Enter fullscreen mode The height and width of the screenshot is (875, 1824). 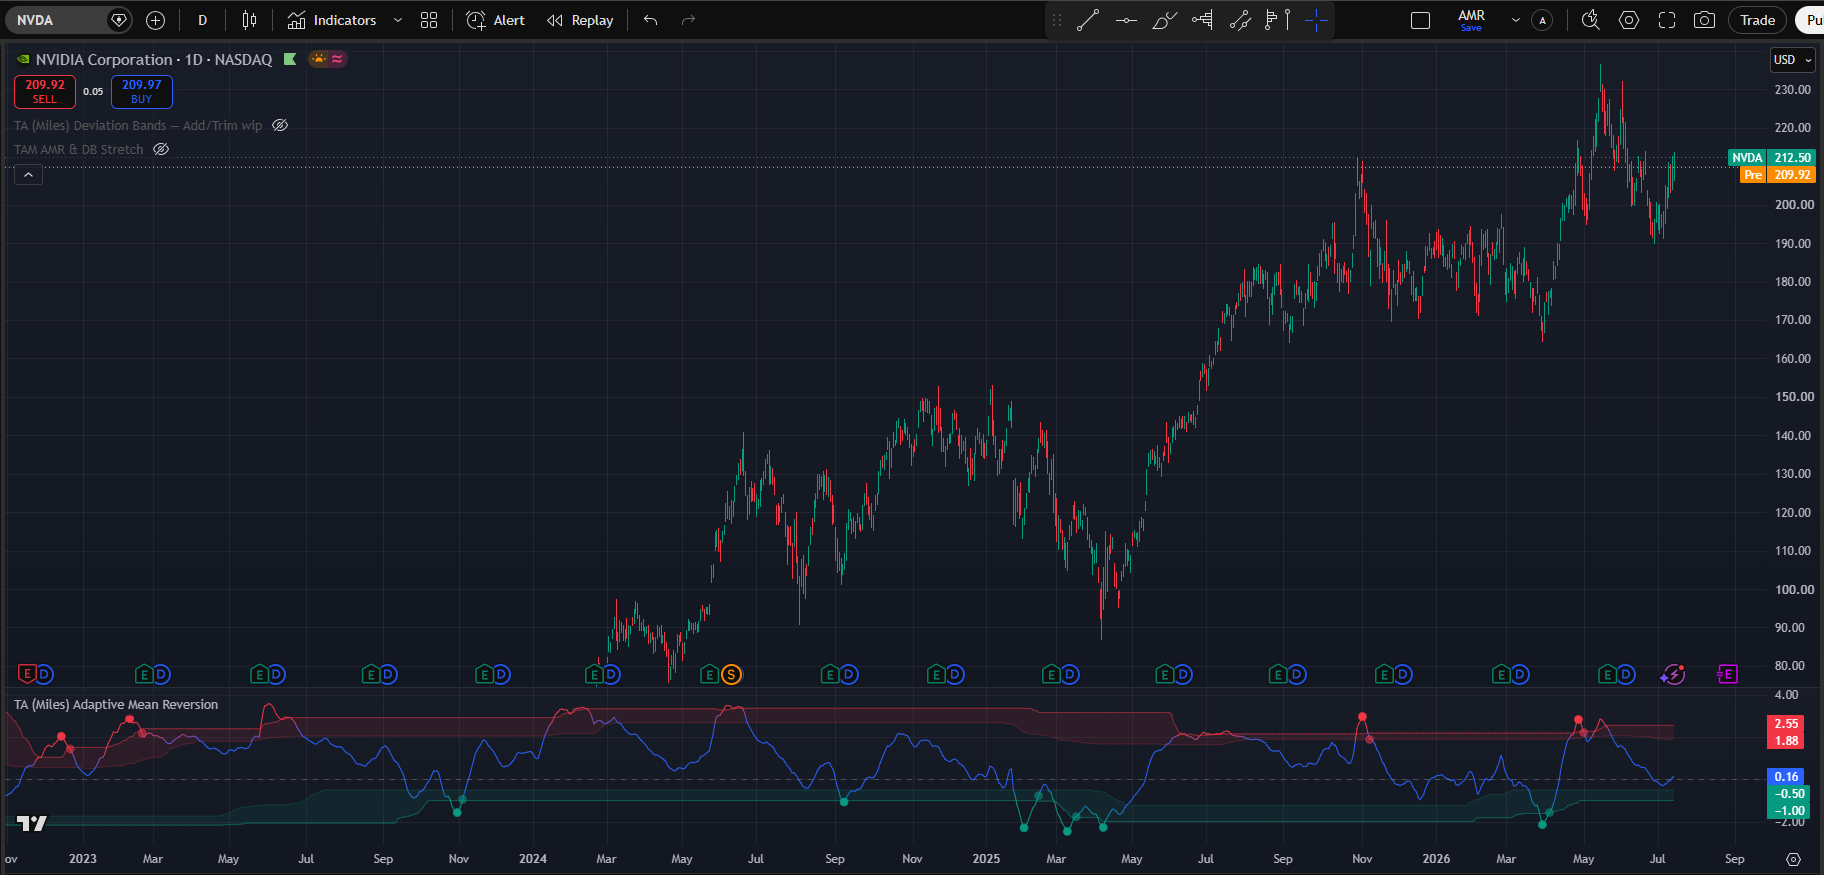[1667, 20]
